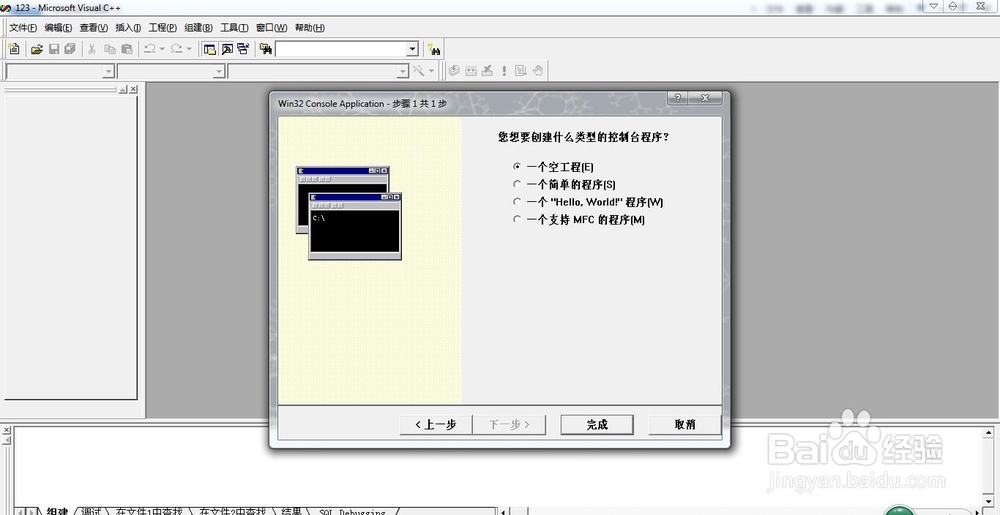Screen dimensions: 1000x515
Task: Click the Redo arrow icon
Action: 177,49
